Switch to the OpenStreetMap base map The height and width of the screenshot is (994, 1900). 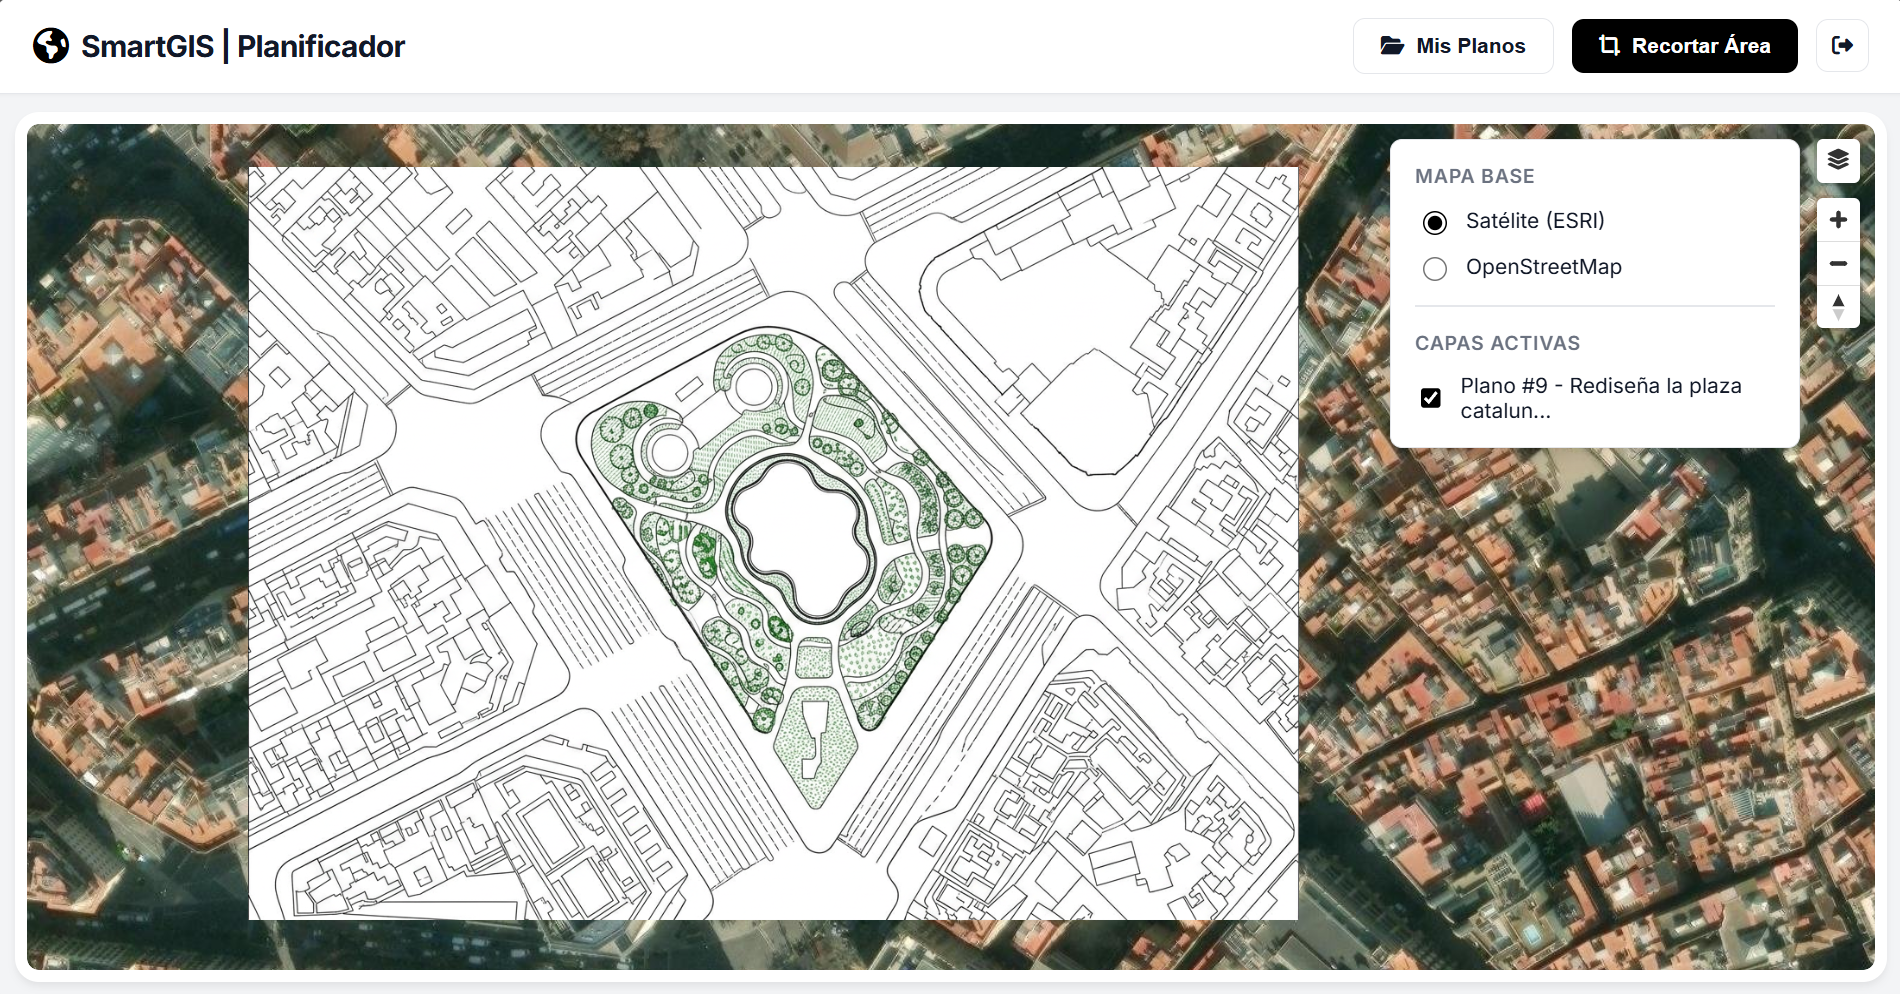pyautogui.click(x=1435, y=268)
